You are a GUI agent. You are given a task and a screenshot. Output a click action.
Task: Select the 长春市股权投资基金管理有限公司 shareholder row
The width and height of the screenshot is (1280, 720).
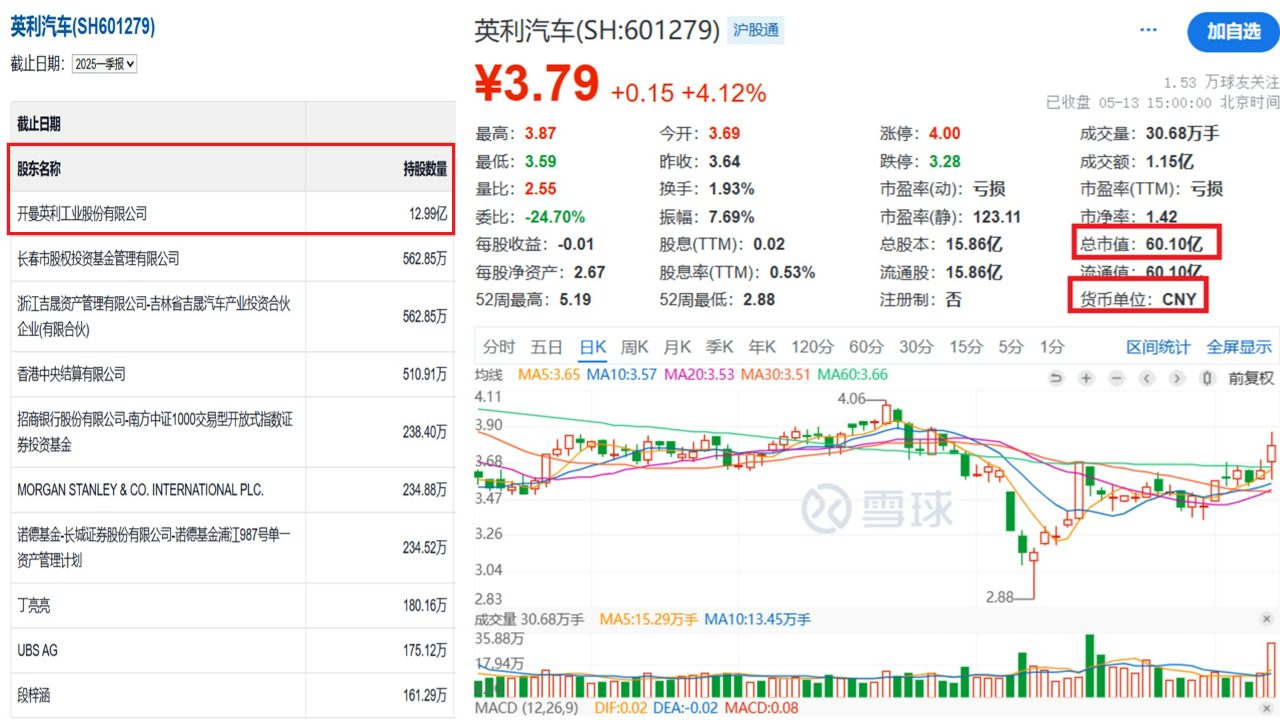232,258
